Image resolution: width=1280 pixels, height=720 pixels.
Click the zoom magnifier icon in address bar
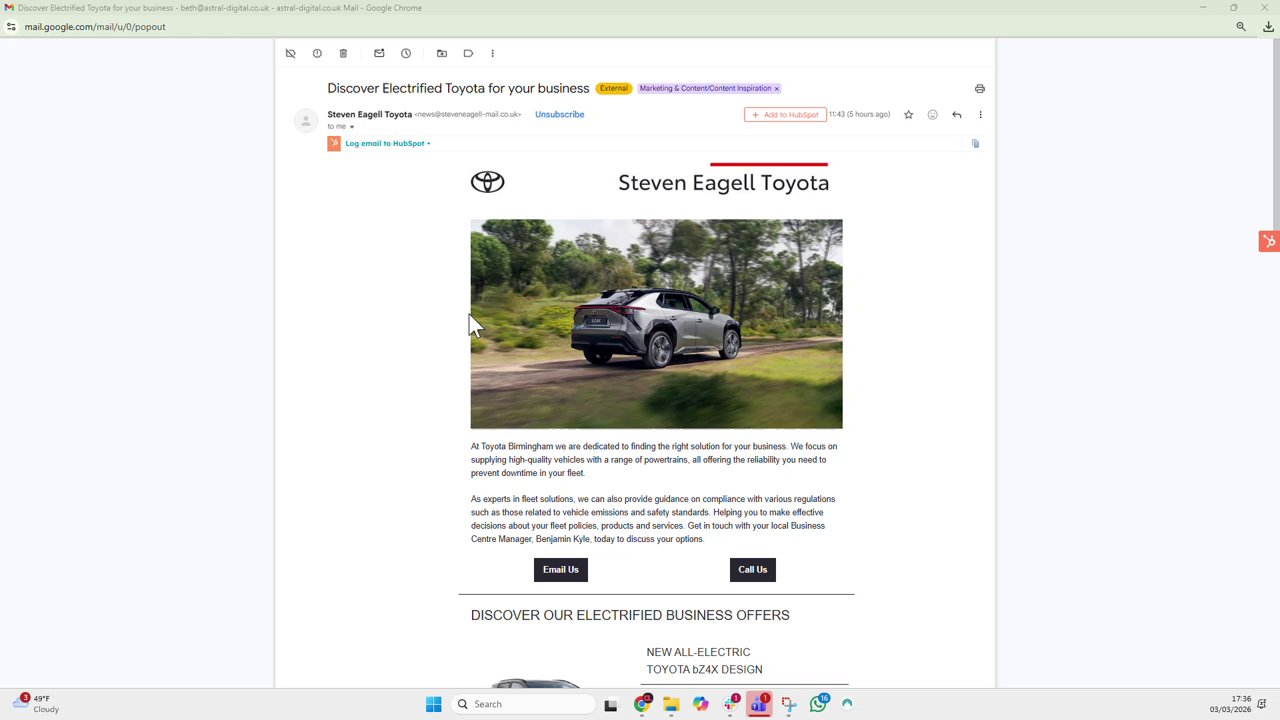1241,27
